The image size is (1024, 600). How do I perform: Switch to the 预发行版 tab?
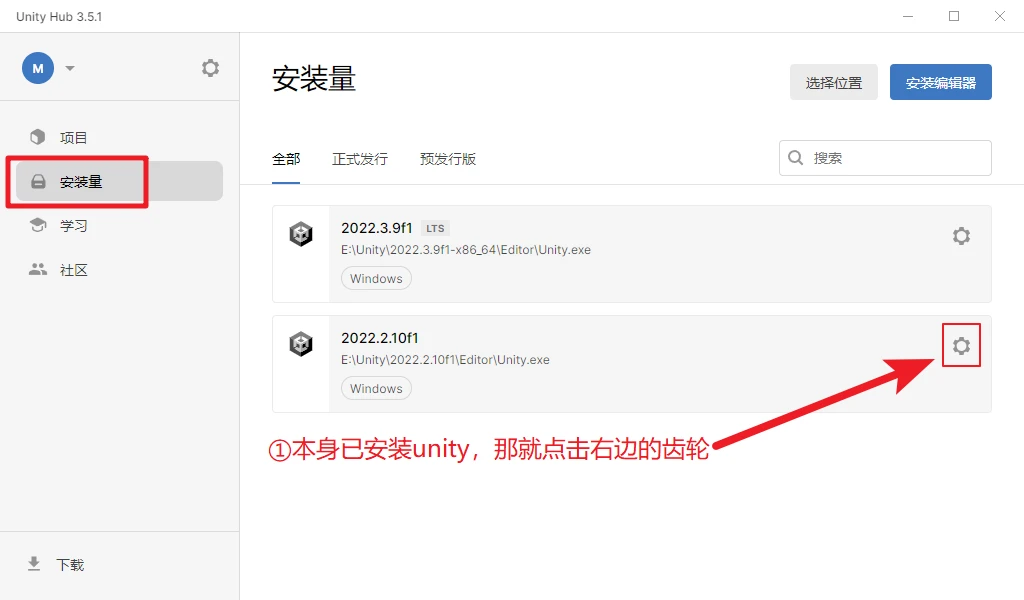pyautogui.click(x=448, y=159)
